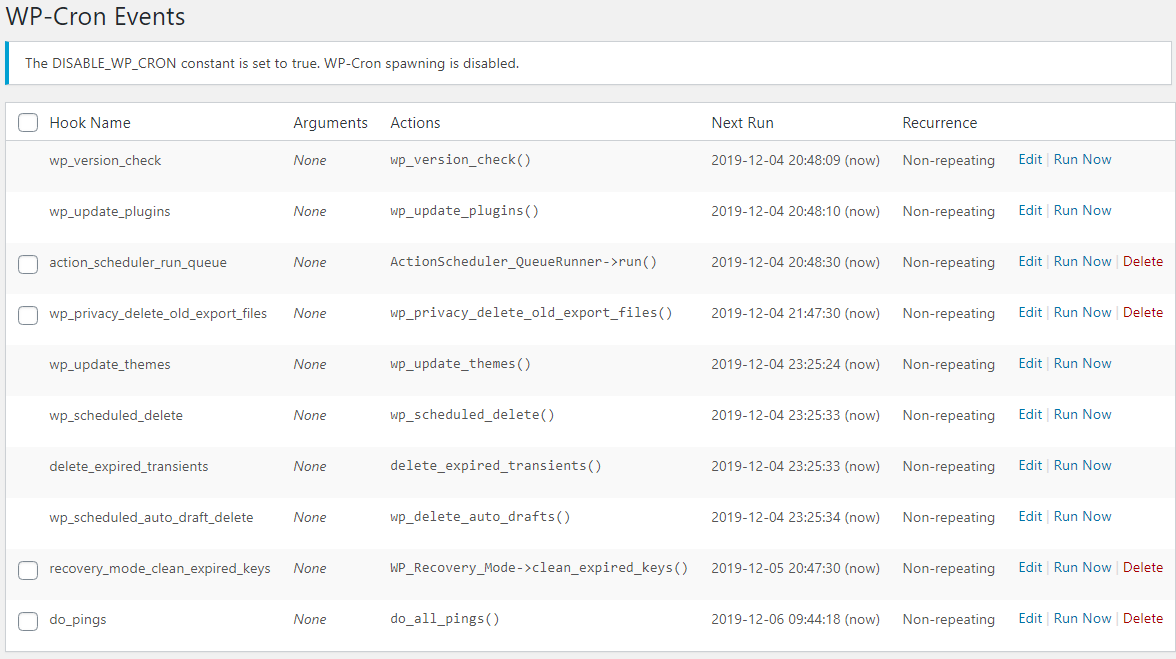Click the do_all_pings() action text
1176x659 pixels.
pyautogui.click(x=445, y=619)
